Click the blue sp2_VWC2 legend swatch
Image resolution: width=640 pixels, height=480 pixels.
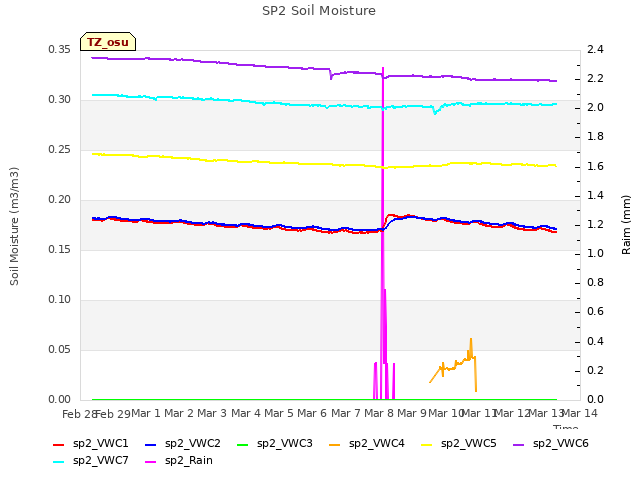151,445
